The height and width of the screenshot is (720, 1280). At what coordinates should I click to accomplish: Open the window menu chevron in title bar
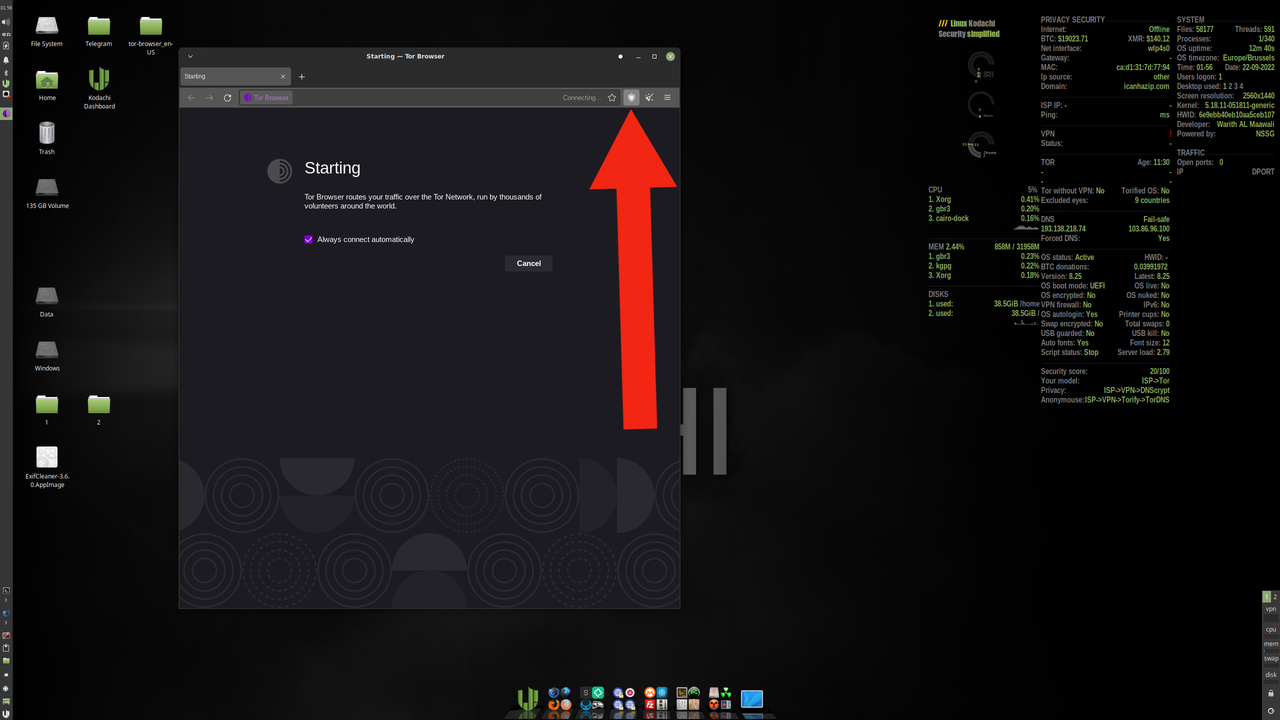click(190, 56)
